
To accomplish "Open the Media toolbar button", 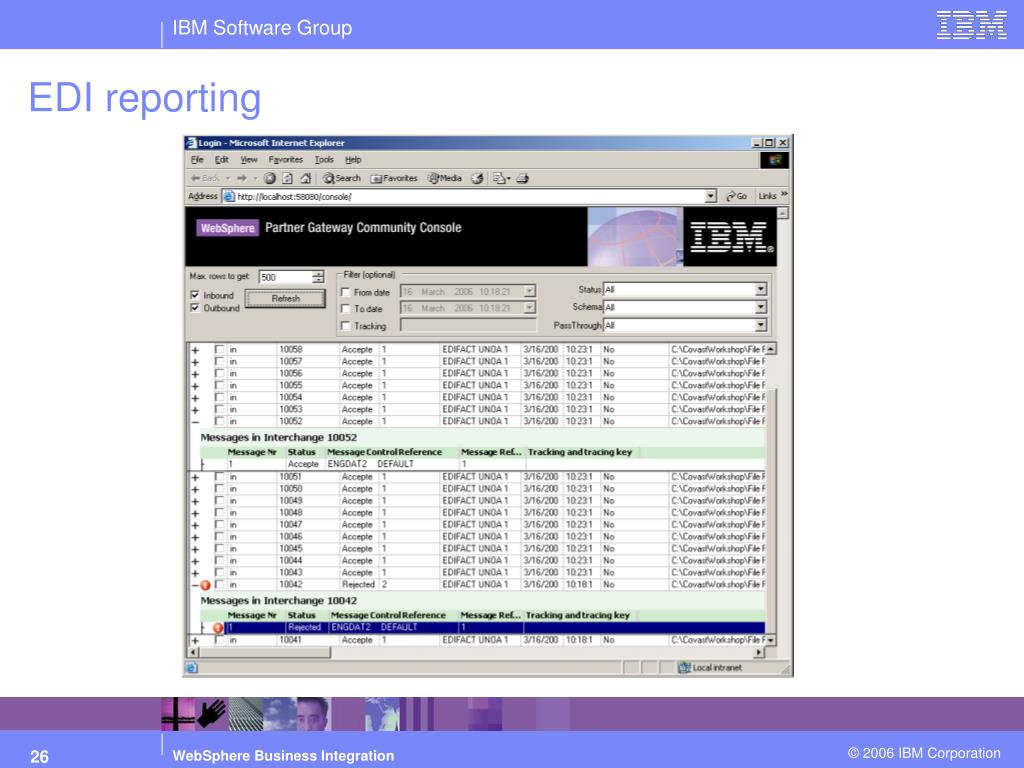I will [445, 178].
